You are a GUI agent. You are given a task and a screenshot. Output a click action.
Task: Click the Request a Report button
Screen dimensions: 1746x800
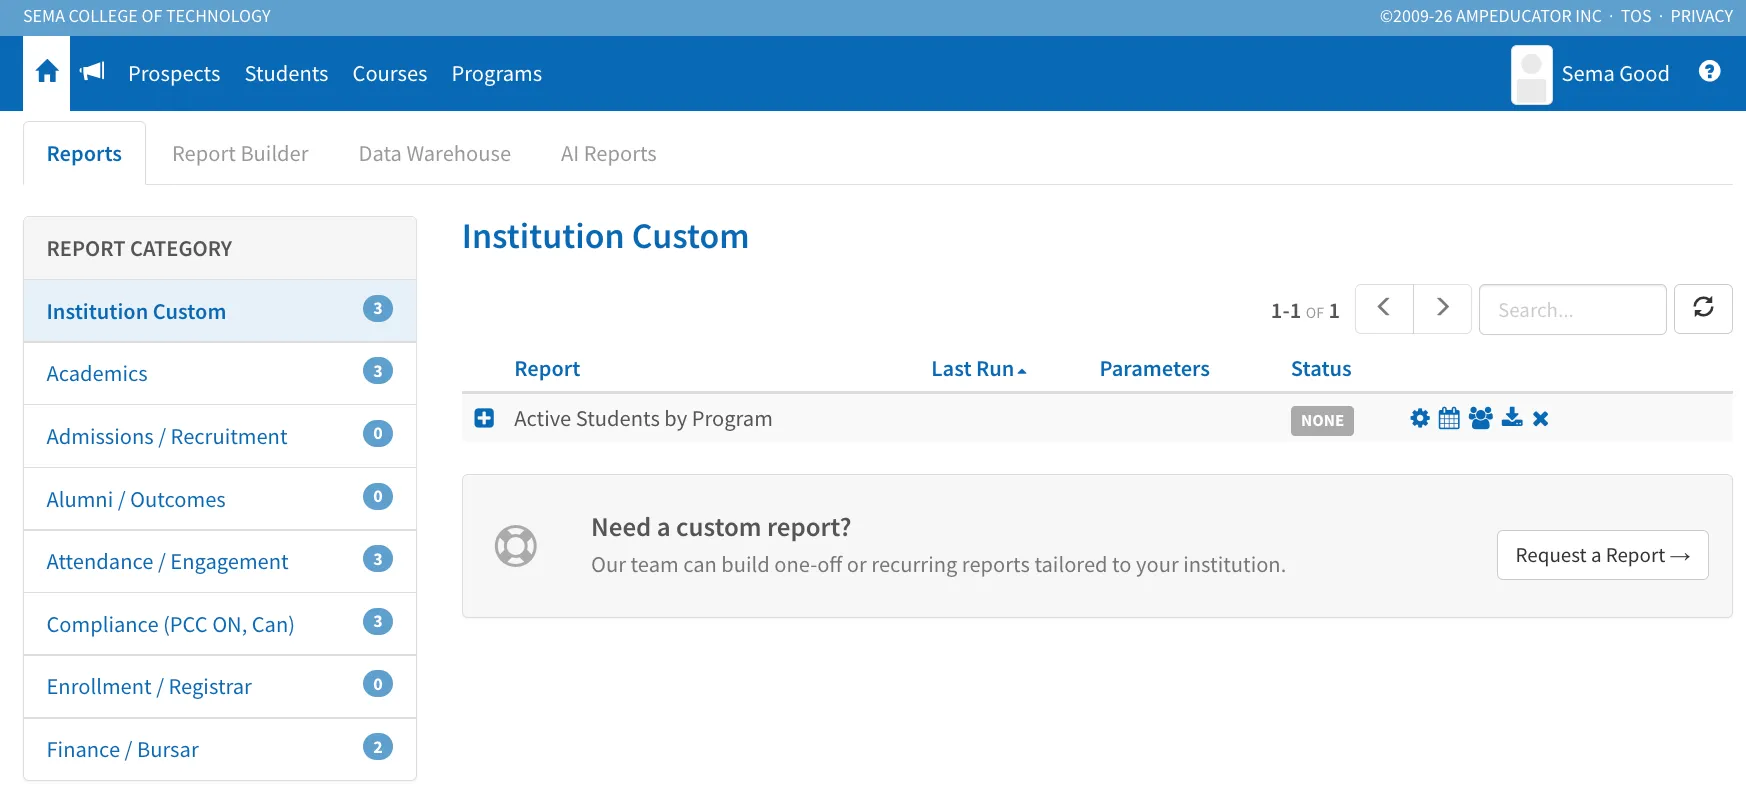(x=1602, y=555)
